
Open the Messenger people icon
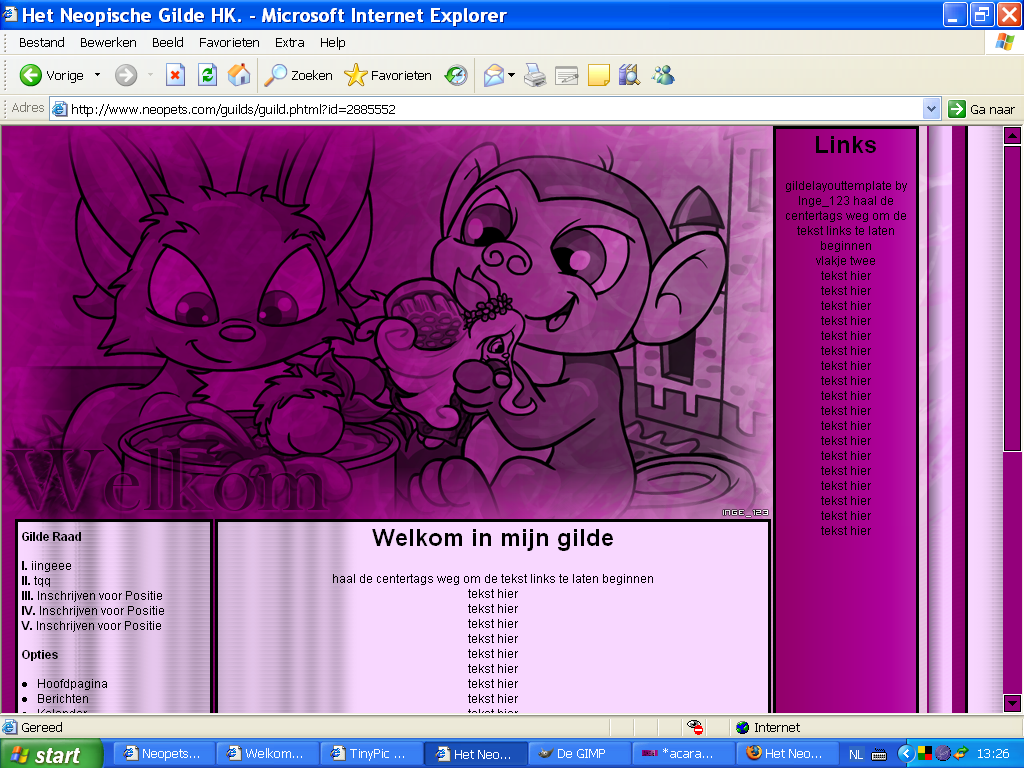click(x=663, y=75)
